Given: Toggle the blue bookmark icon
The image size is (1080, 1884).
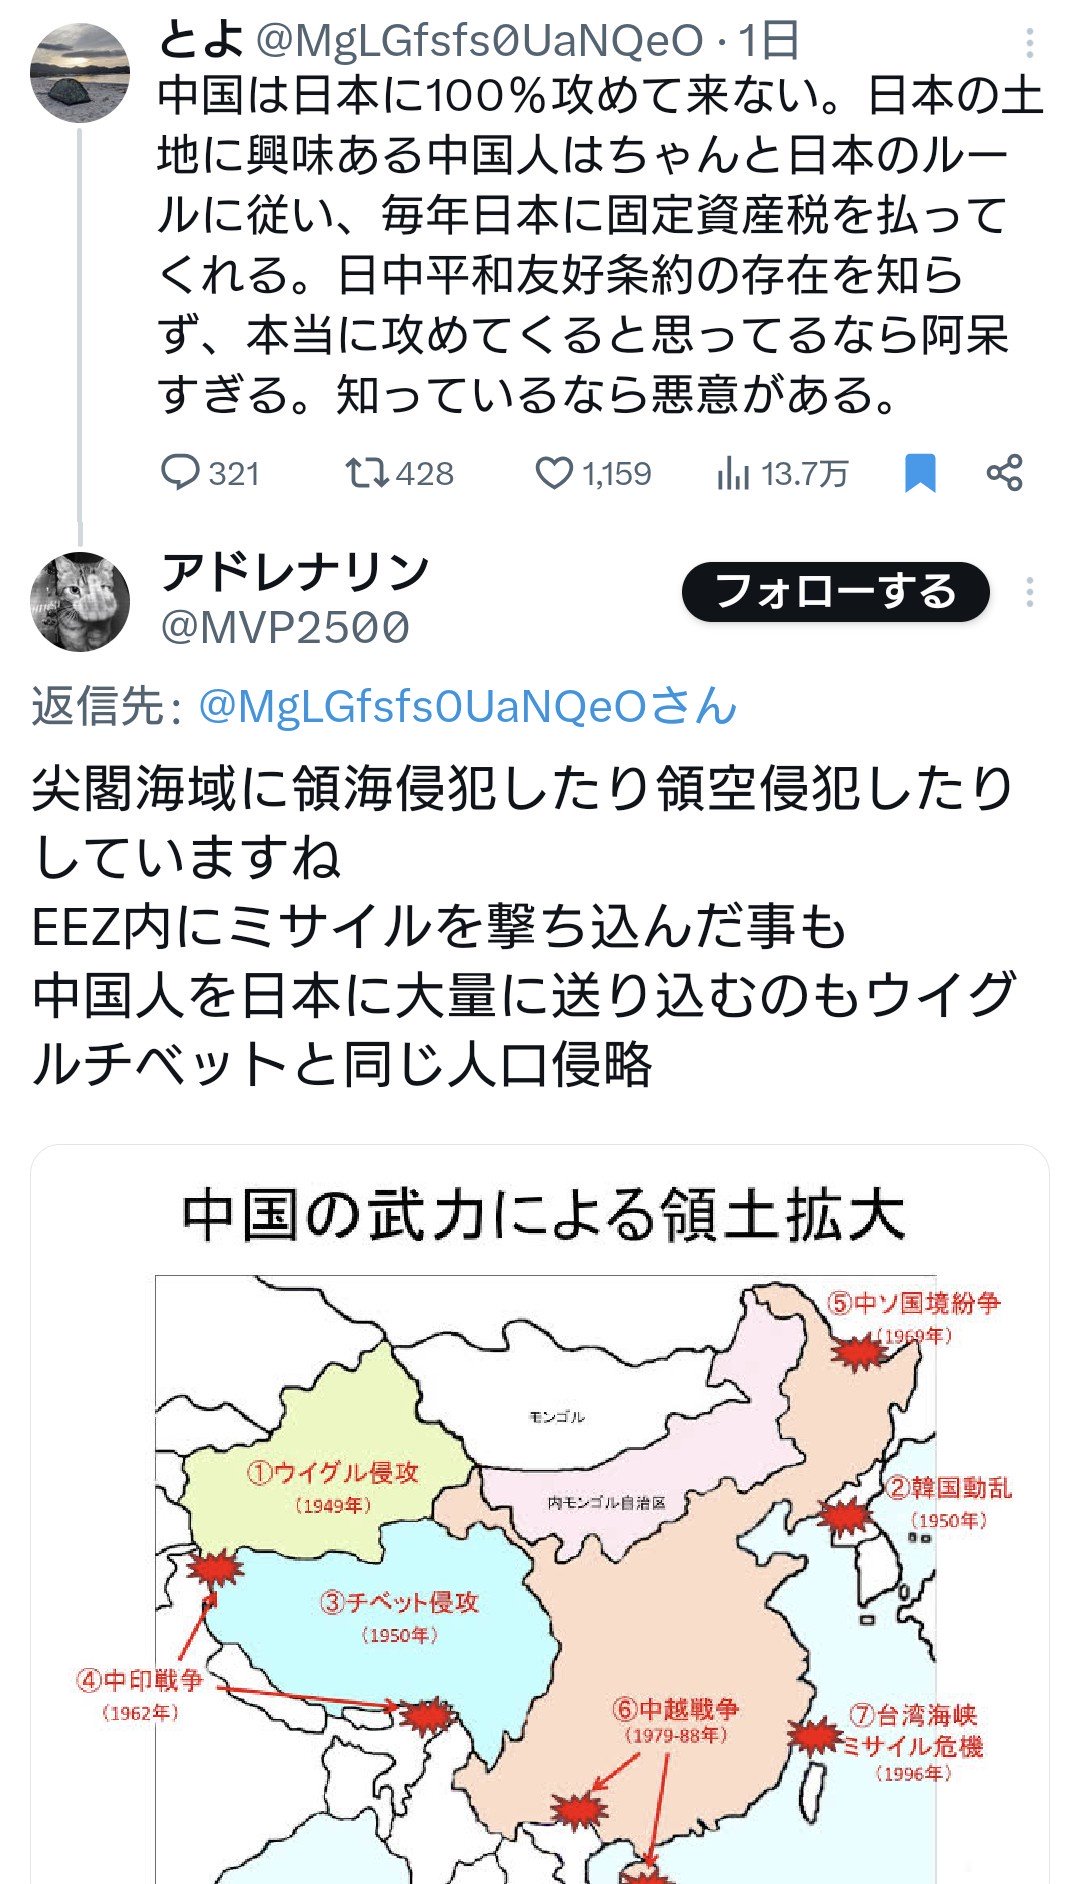Looking at the screenshot, I should click(x=919, y=473).
